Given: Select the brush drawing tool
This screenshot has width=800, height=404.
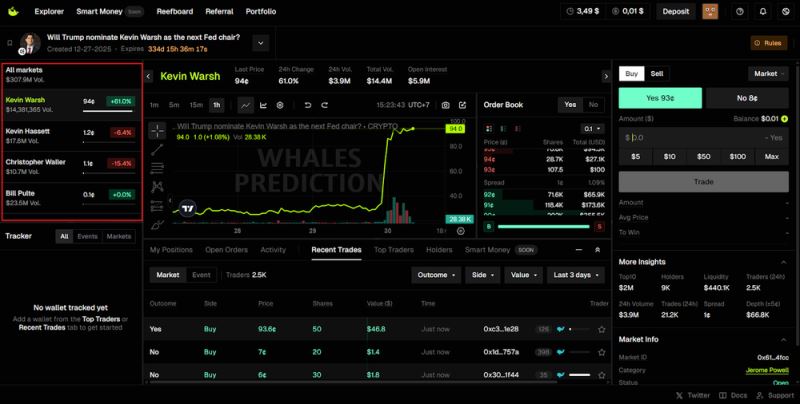Looking at the screenshot, I should tap(157, 224).
